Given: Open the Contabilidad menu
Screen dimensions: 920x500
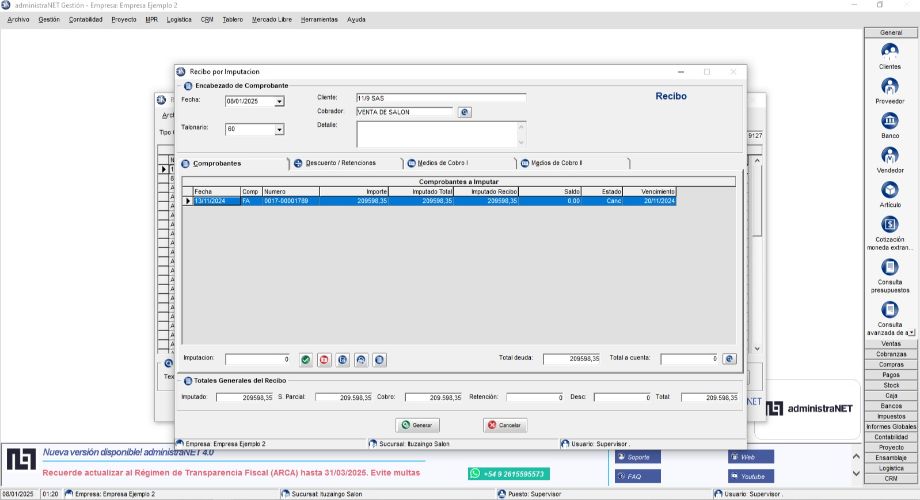Looking at the screenshot, I should pos(86,19).
